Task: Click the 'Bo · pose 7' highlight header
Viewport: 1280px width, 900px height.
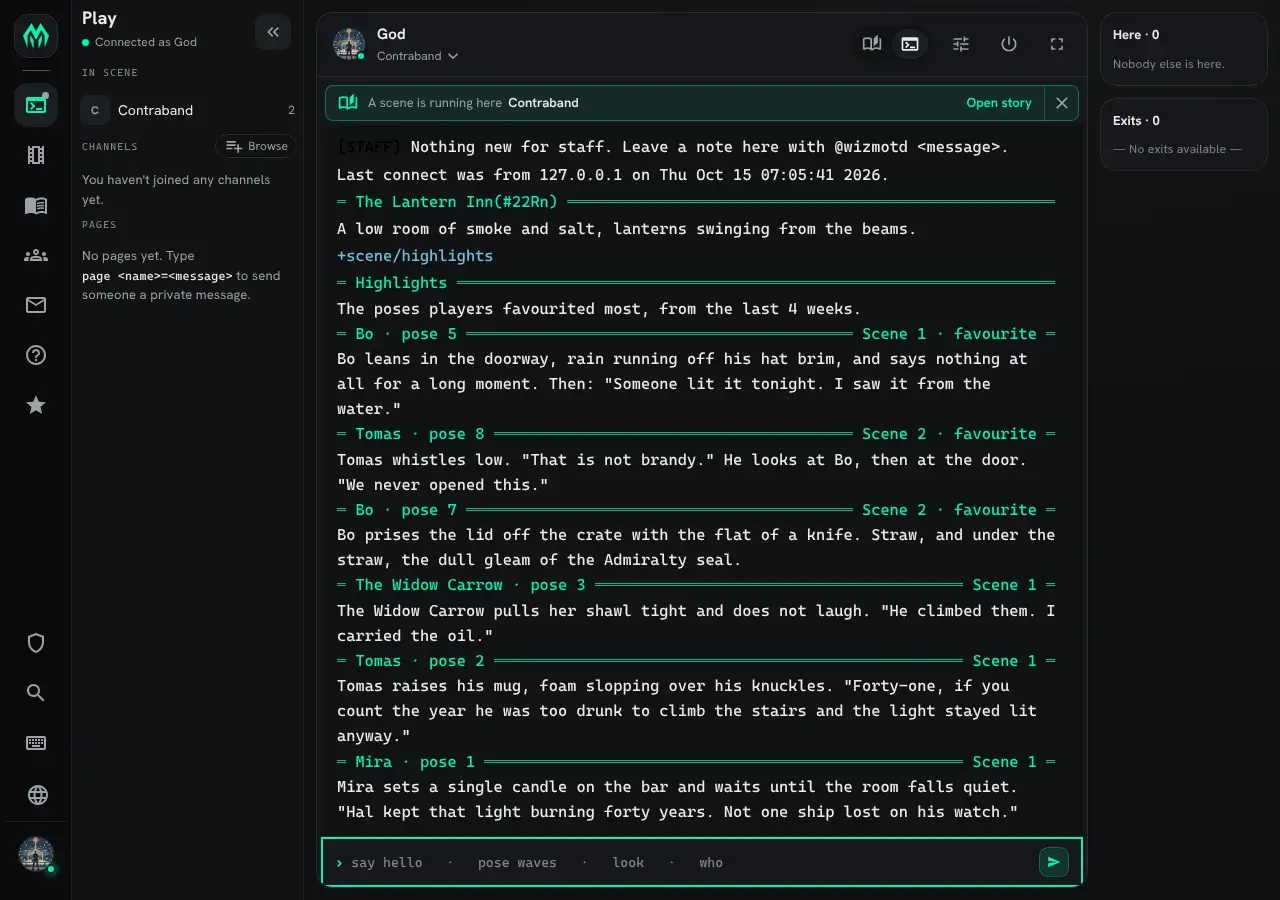Action: (406, 510)
